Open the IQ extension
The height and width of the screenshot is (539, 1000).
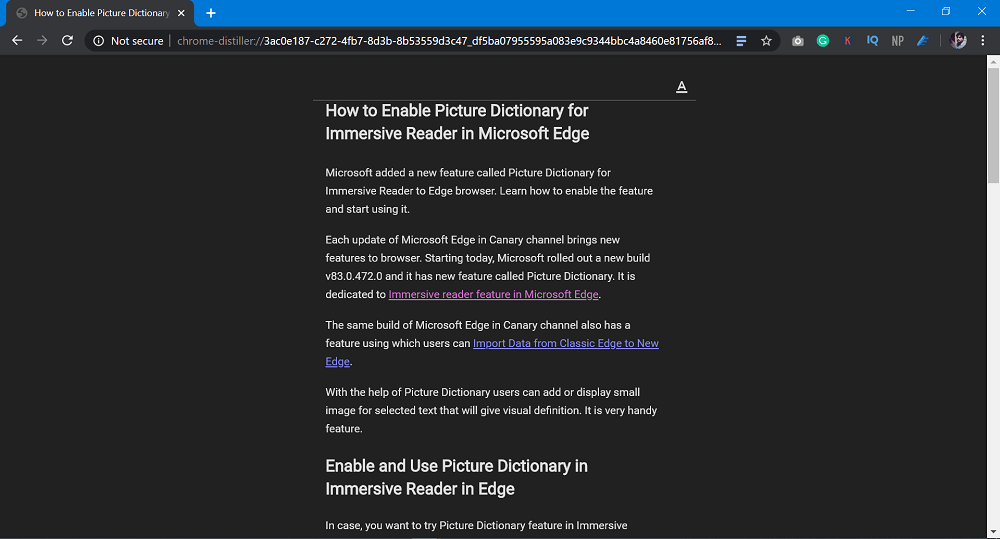tap(872, 41)
